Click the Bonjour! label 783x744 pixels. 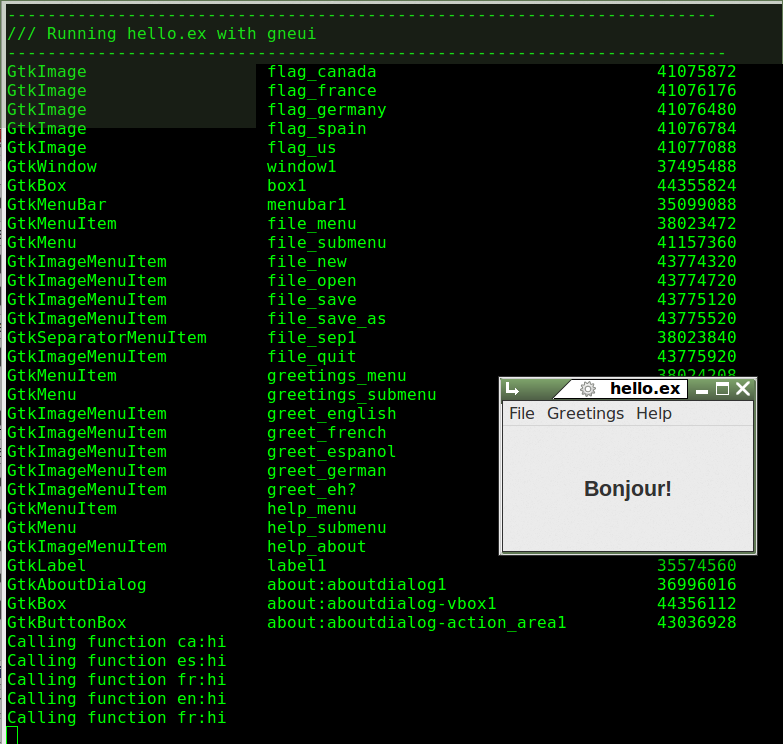tap(627, 489)
